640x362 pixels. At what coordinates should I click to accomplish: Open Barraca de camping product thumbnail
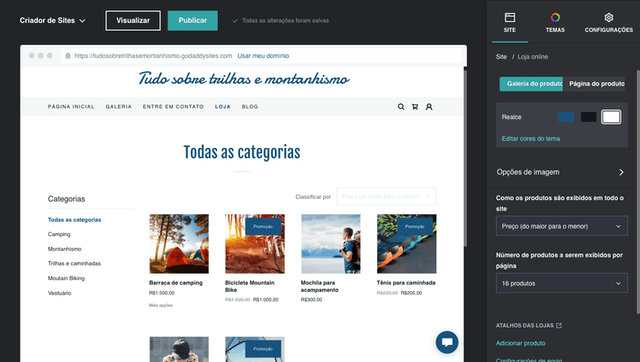[x=179, y=244]
